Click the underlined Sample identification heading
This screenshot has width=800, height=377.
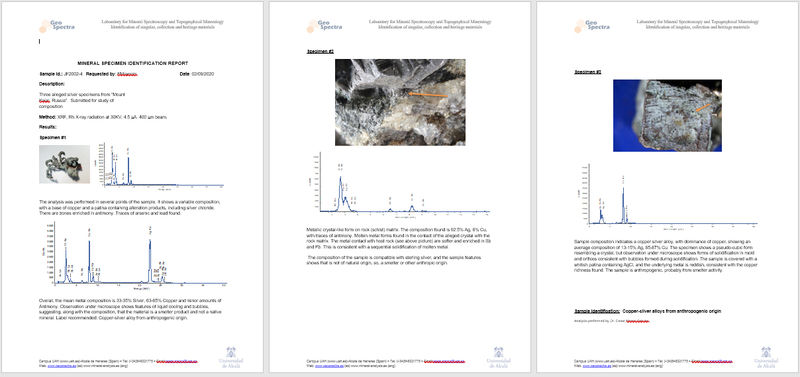pyautogui.click(x=597, y=311)
